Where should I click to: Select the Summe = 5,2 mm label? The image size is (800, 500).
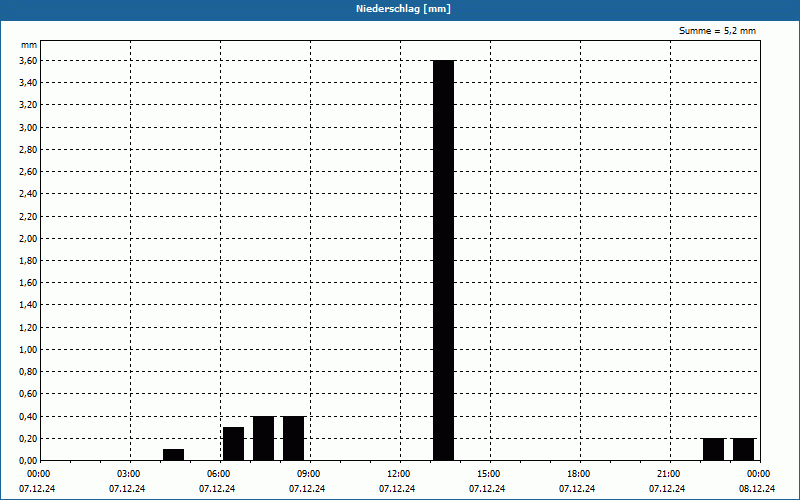(717, 31)
